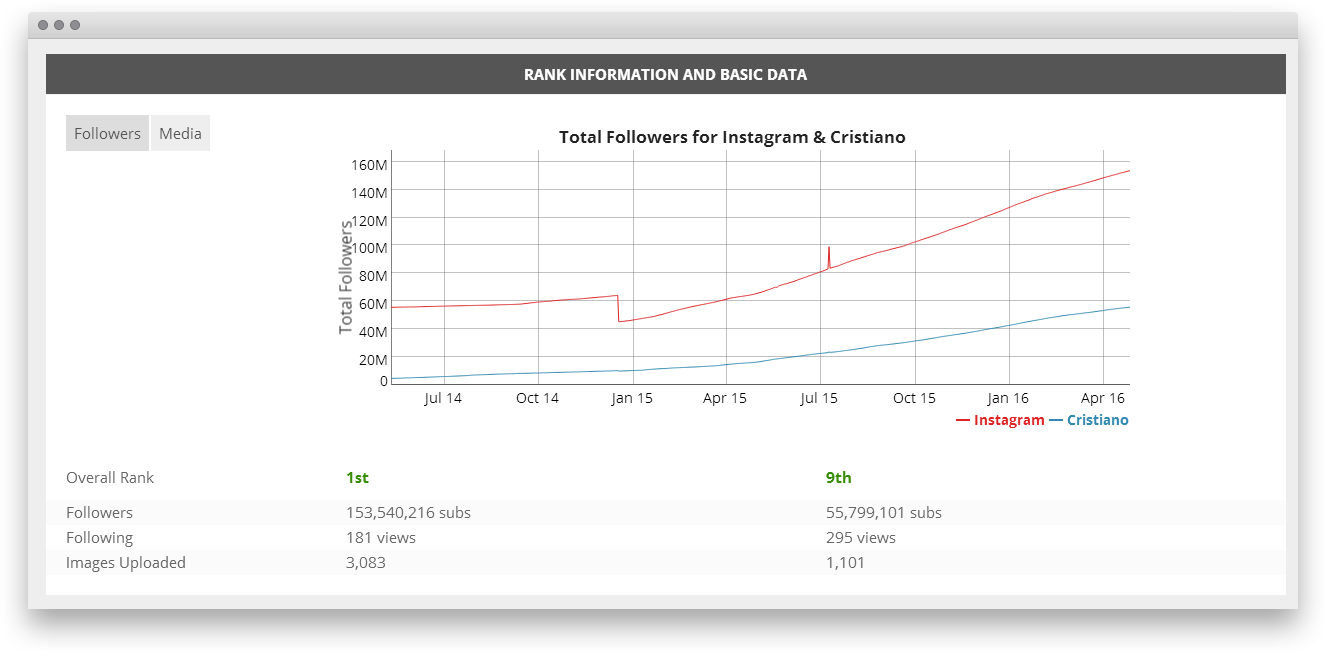Toggle the Instagram series in chart legend
Viewport: 1326px width, 653px height.
1001,420
